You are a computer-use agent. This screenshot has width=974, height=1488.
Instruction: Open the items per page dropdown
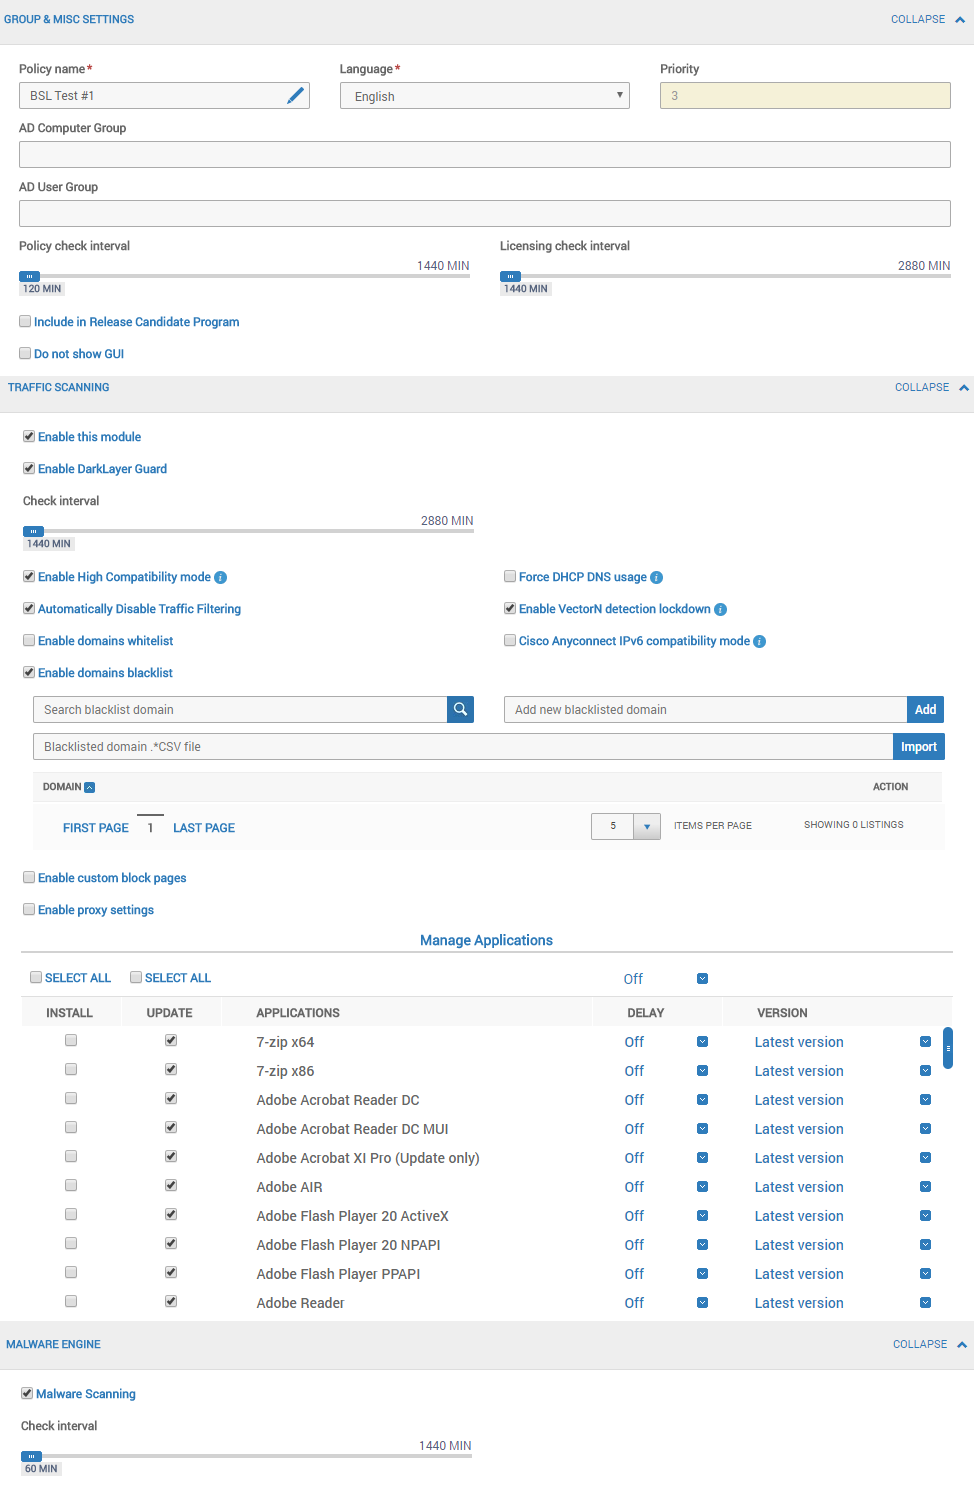coord(647,827)
